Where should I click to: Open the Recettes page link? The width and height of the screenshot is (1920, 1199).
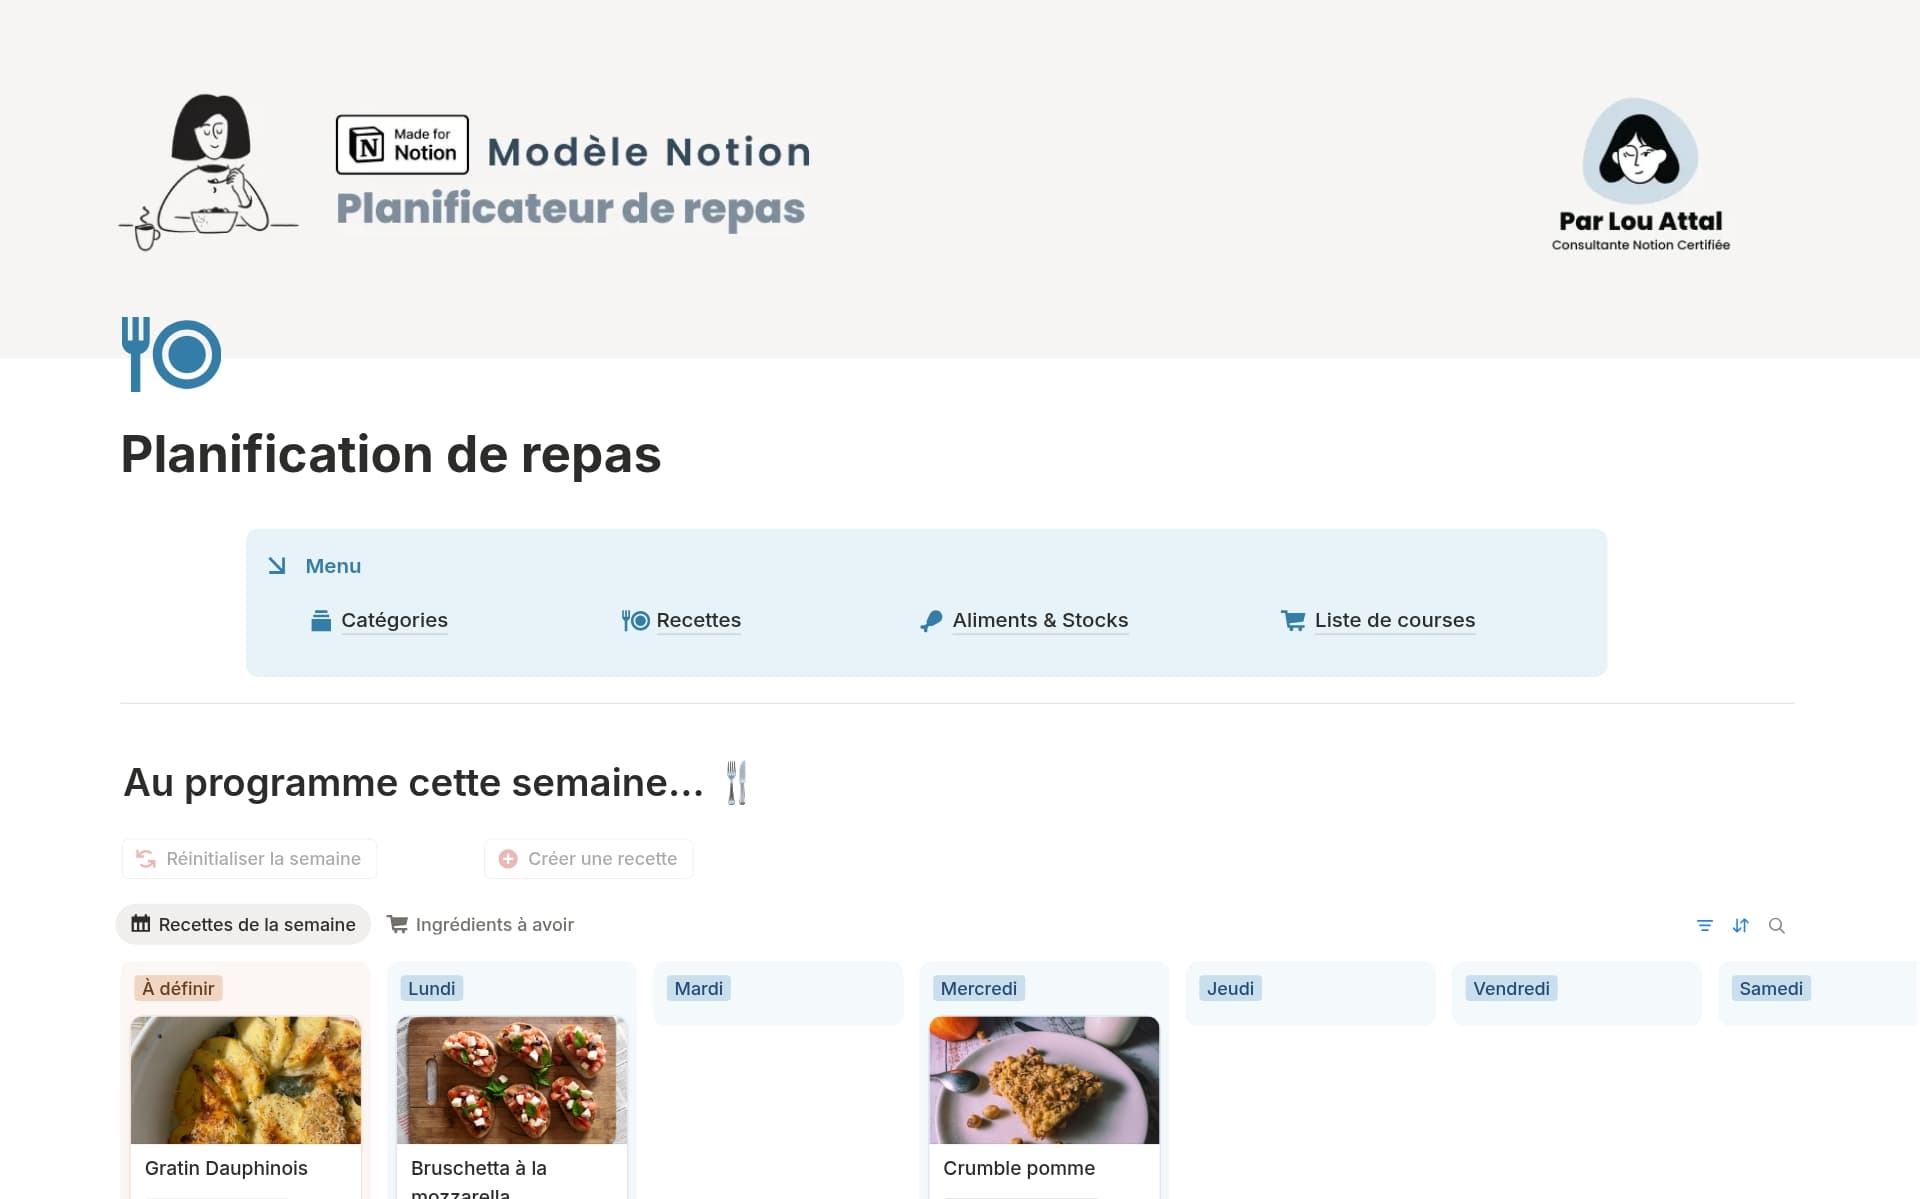[x=698, y=621]
